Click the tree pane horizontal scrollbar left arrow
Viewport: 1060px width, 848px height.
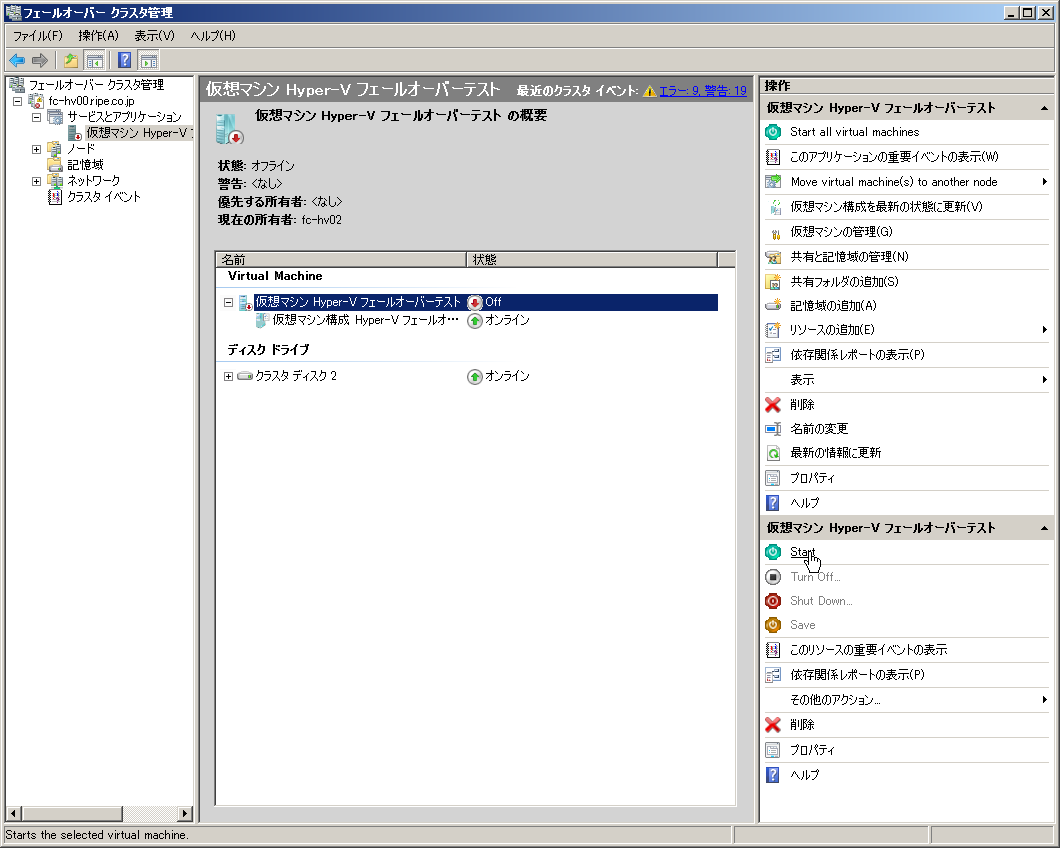[x=13, y=813]
